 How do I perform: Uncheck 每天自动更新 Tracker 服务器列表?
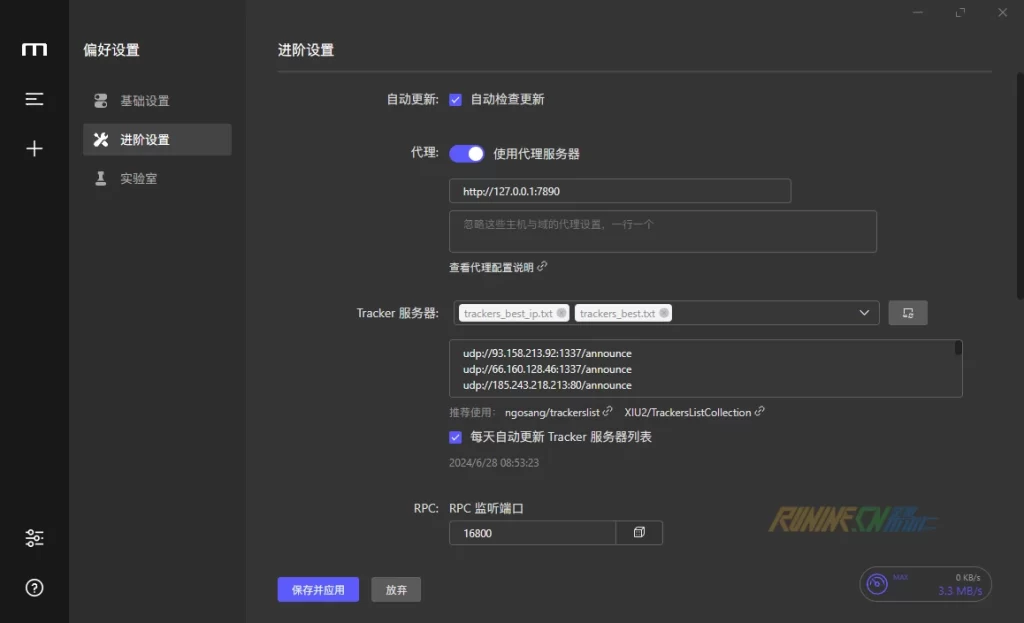coord(455,437)
